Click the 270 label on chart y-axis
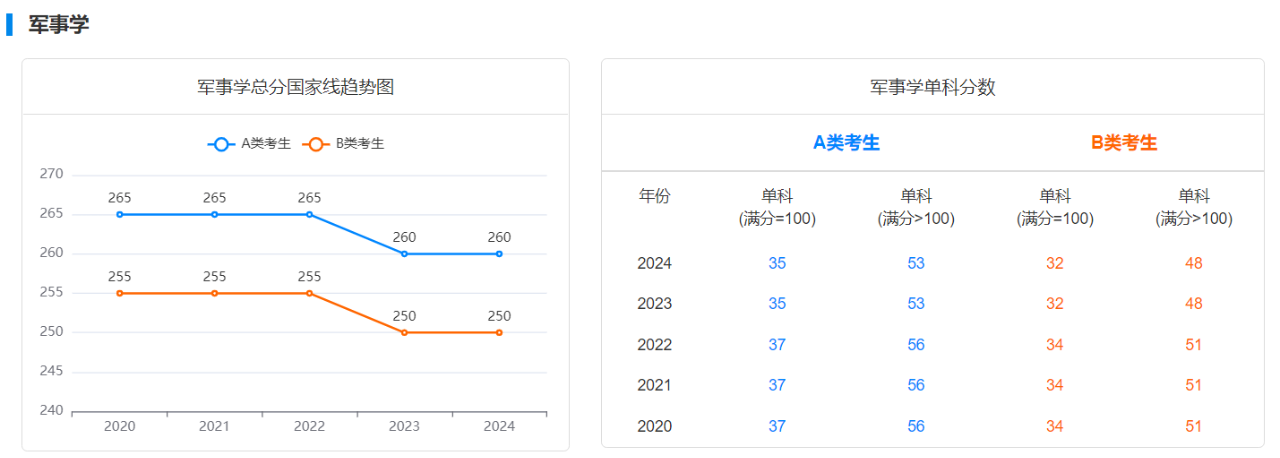 [51, 174]
